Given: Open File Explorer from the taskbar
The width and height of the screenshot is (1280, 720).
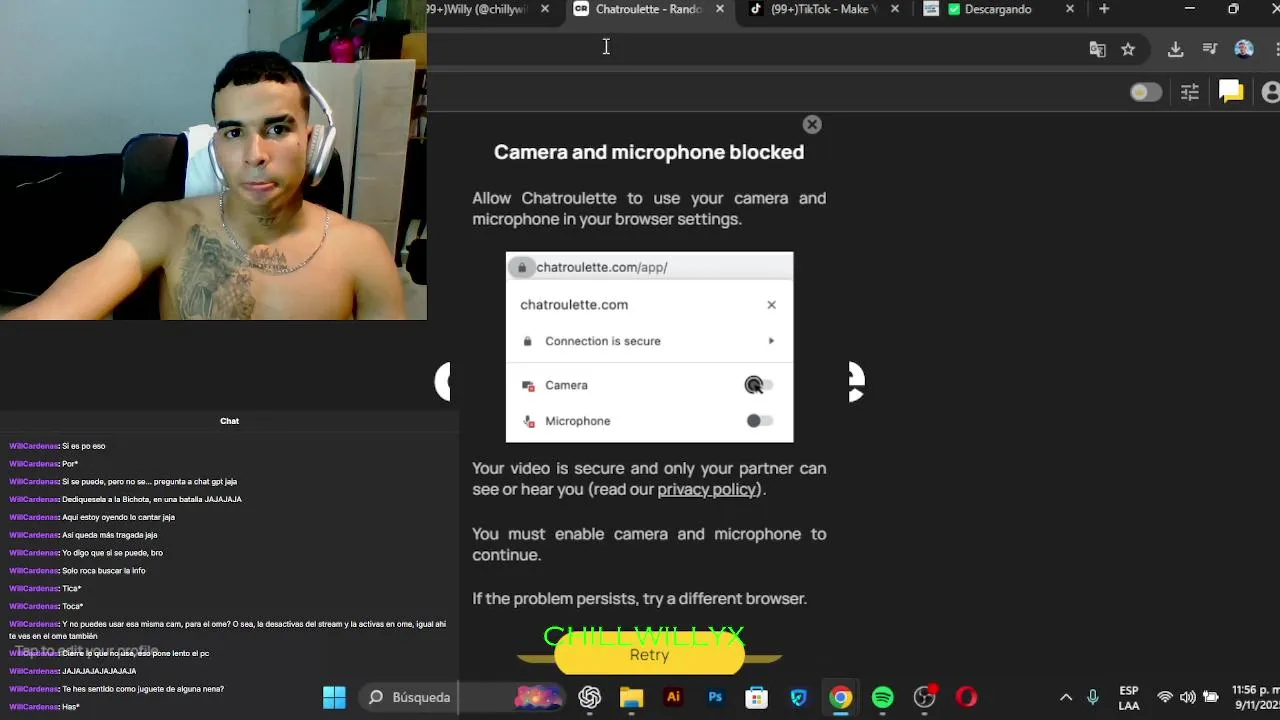Looking at the screenshot, I should (631, 697).
